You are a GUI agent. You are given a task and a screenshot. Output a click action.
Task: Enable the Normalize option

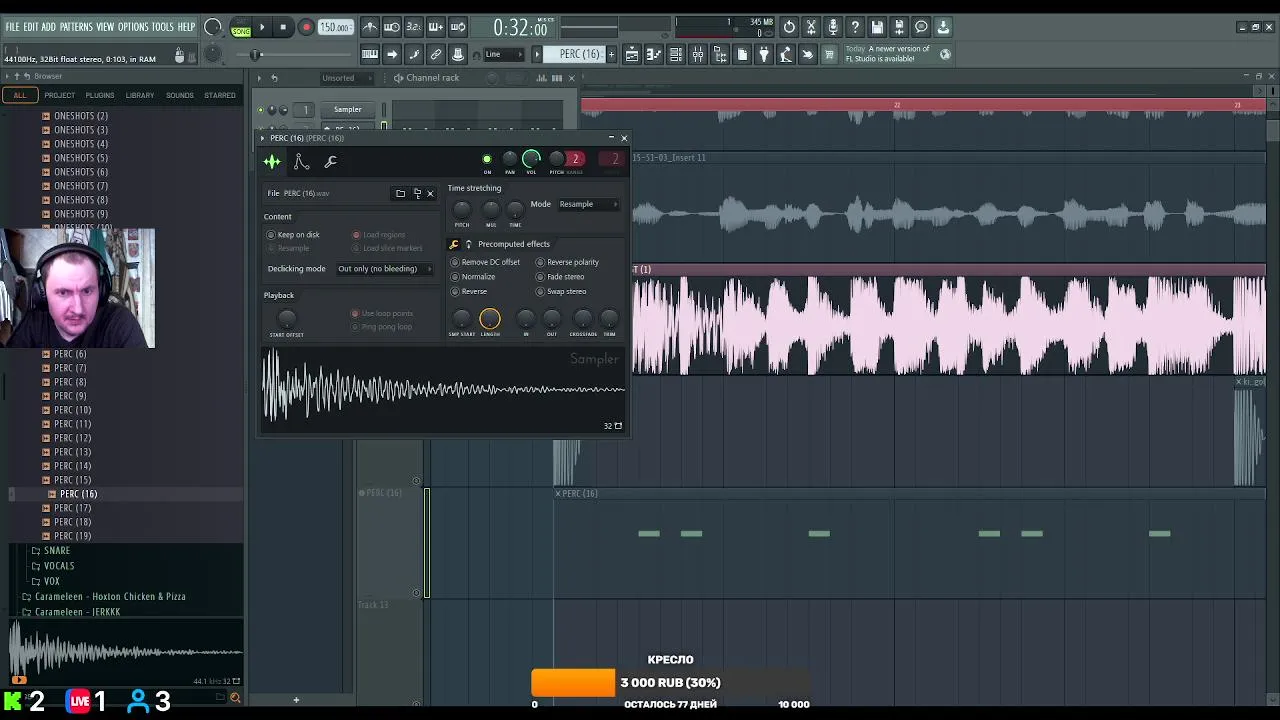click(473, 277)
